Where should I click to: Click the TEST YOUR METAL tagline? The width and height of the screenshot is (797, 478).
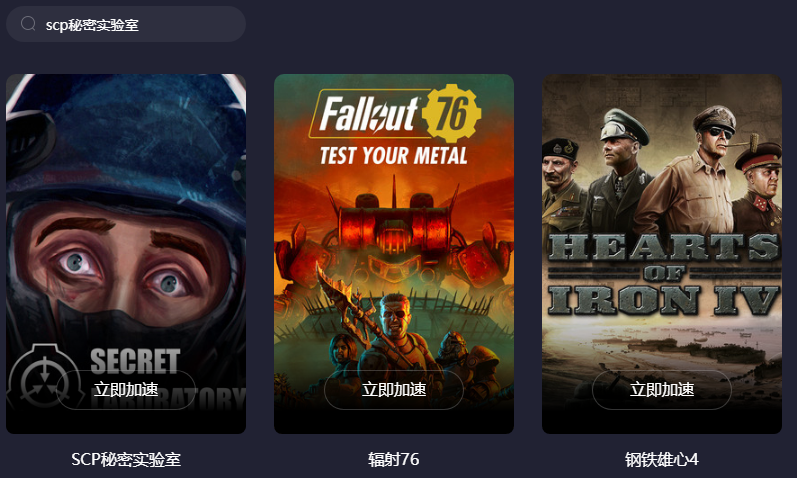(x=393, y=156)
